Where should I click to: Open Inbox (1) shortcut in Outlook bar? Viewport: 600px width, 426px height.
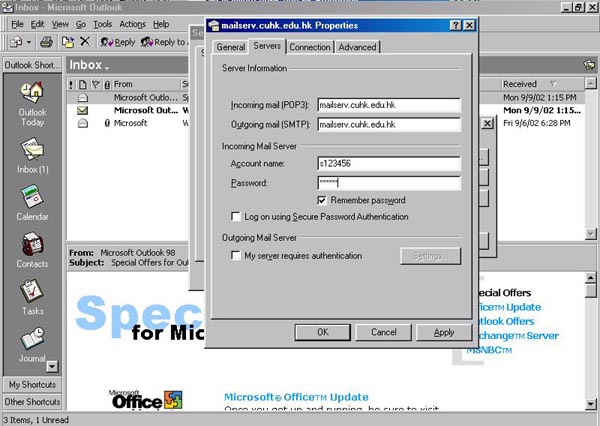pos(33,156)
